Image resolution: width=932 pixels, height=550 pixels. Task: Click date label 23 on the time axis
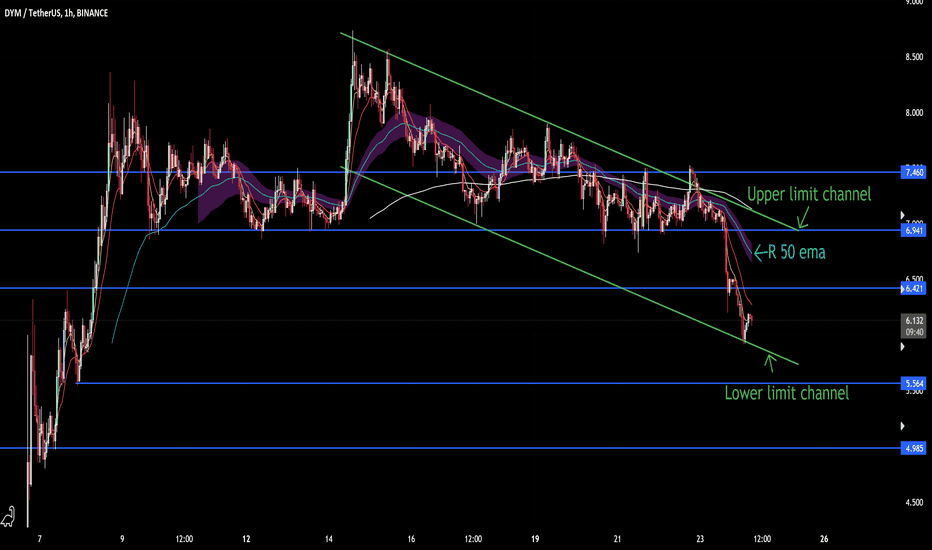(x=700, y=539)
